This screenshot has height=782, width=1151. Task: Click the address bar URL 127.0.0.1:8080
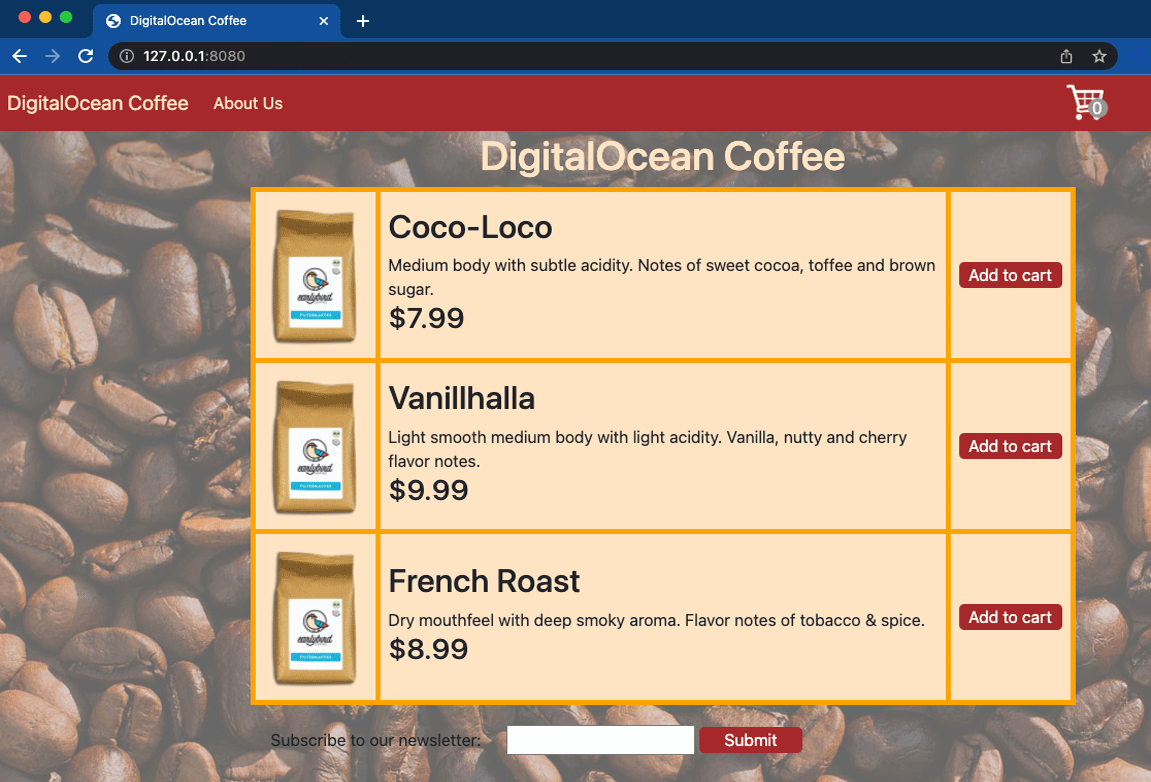click(x=194, y=57)
